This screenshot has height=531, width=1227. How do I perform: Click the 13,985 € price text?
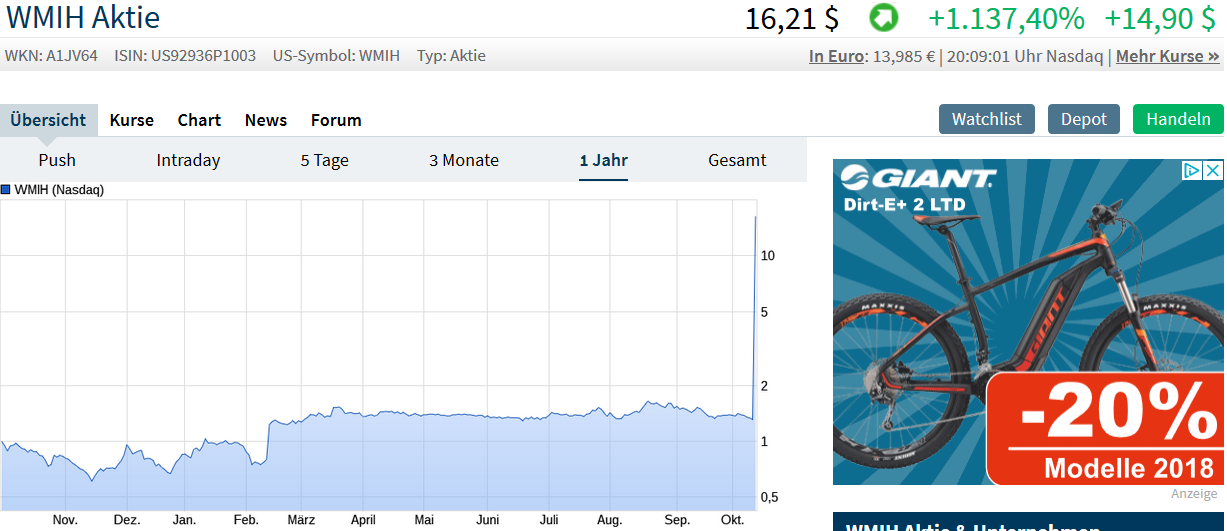pyautogui.click(x=904, y=56)
